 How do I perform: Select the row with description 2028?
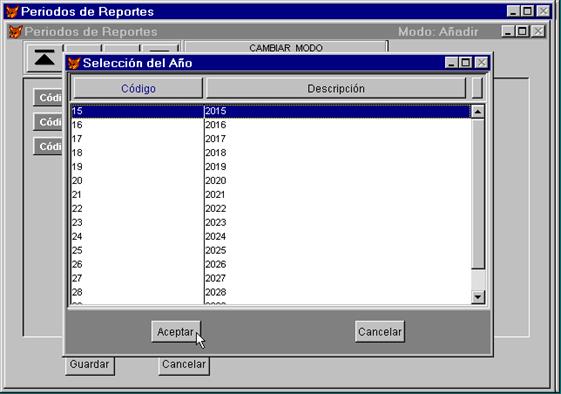(271, 292)
